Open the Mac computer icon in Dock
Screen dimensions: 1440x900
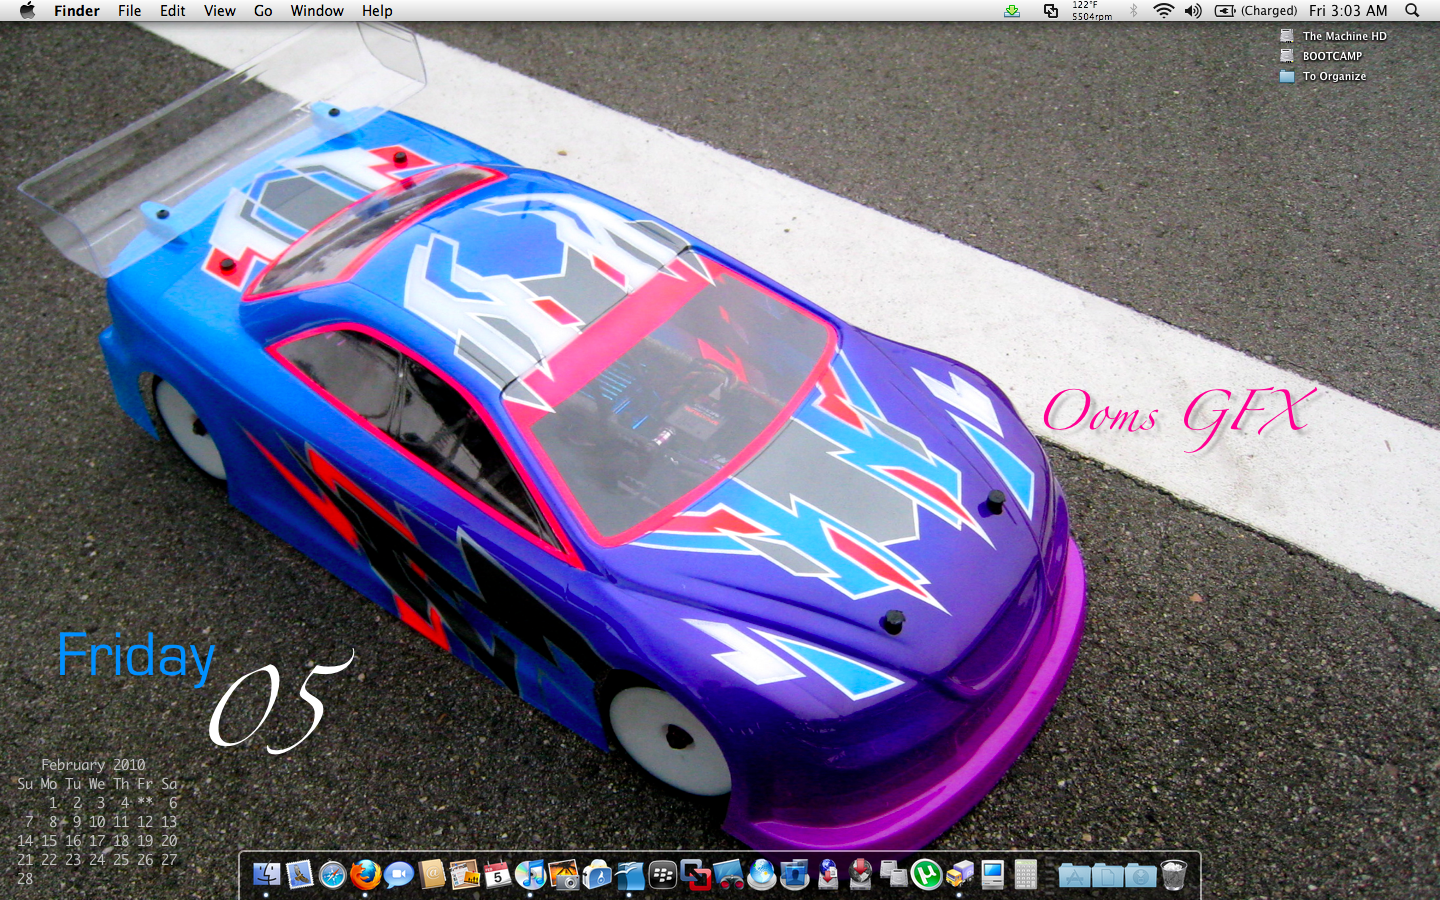pyautogui.click(x=992, y=875)
